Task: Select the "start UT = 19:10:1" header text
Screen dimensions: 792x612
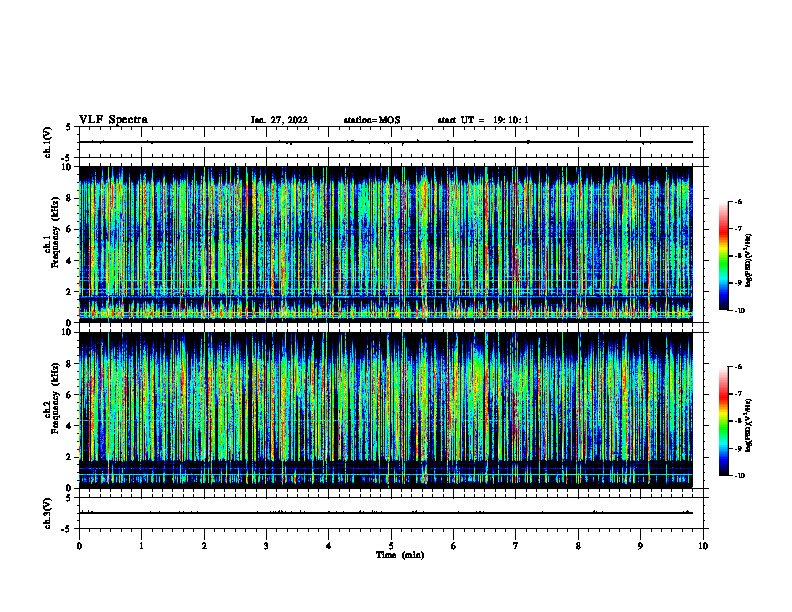Action: 483,120
